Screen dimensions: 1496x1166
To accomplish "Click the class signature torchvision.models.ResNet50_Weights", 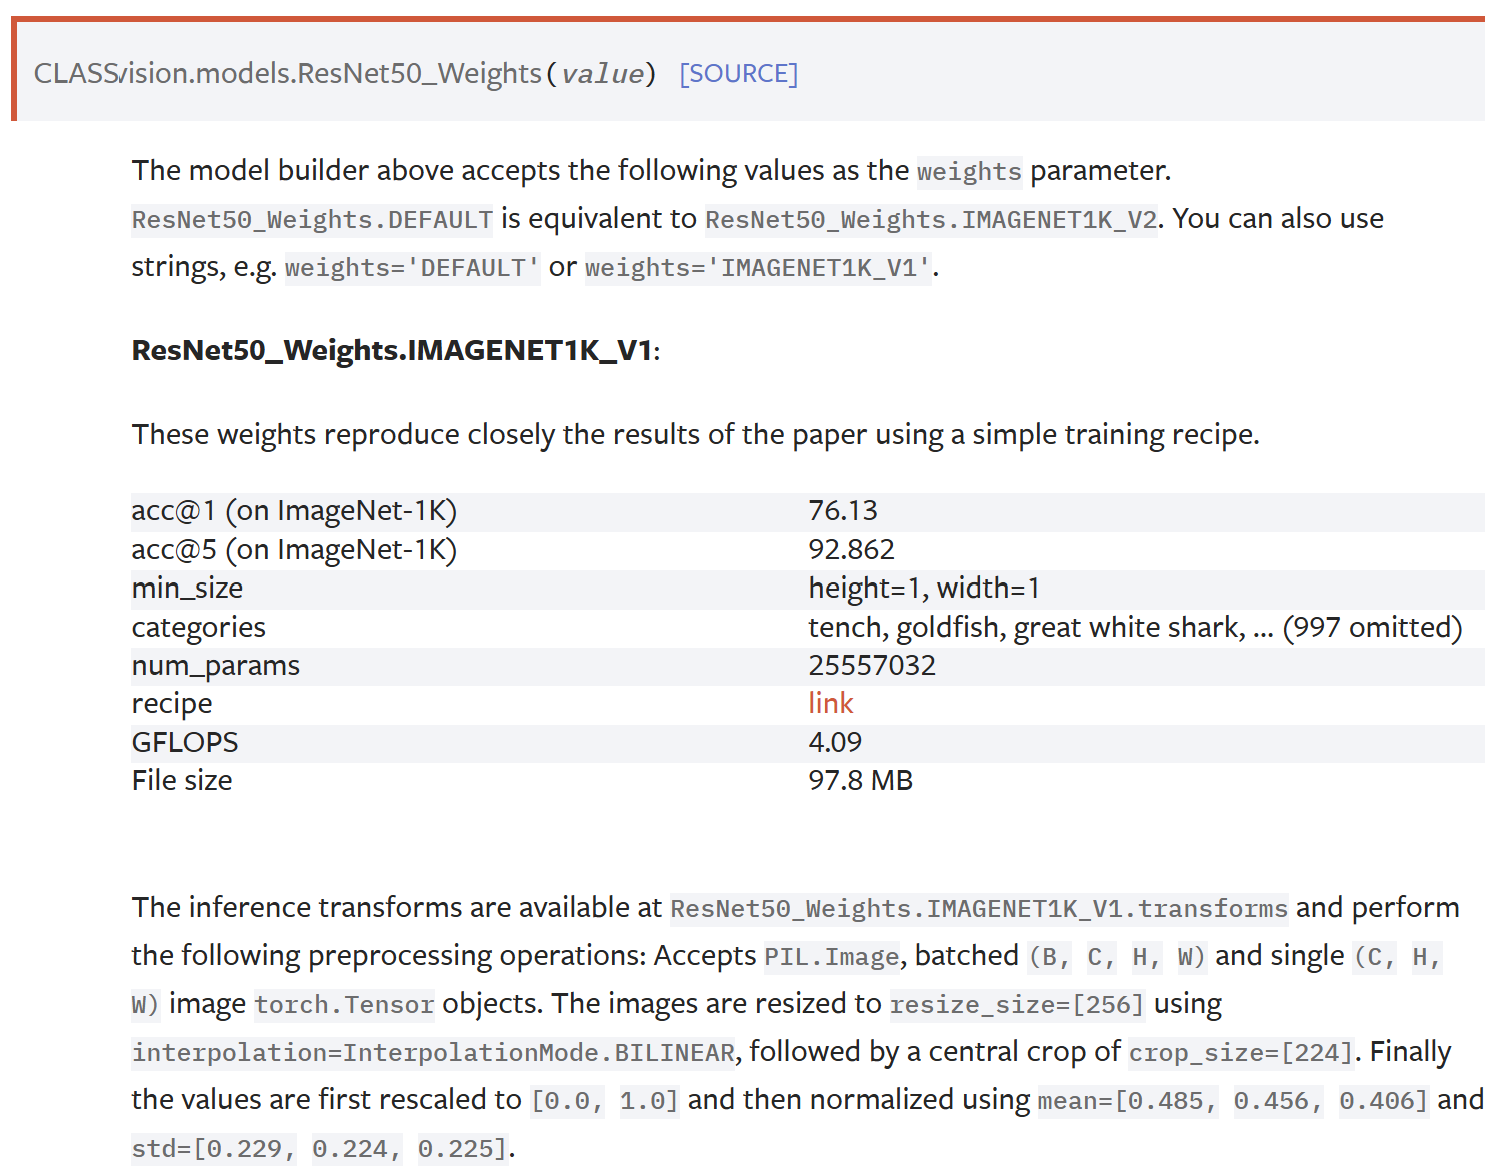I will (288, 74).
